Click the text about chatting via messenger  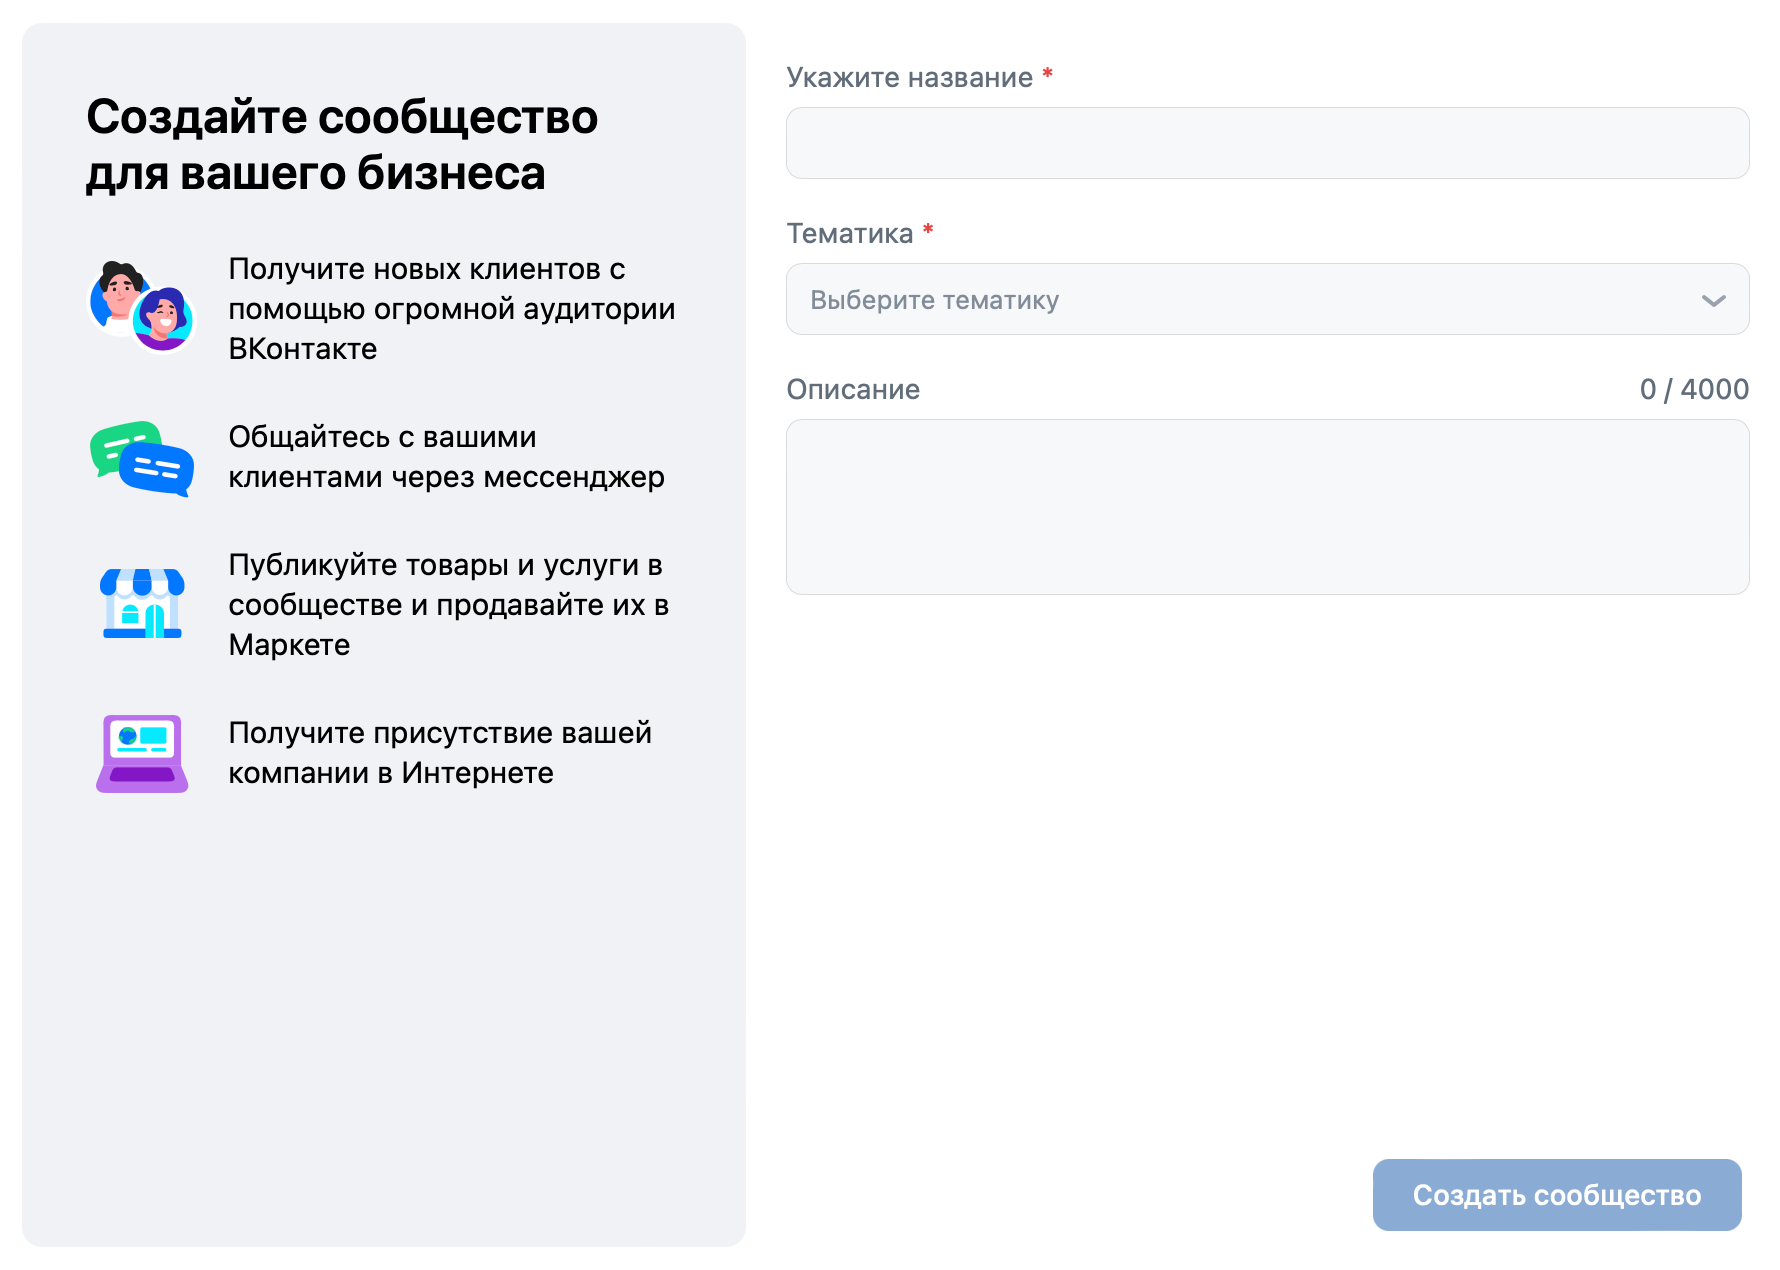(x=446, y=457)
